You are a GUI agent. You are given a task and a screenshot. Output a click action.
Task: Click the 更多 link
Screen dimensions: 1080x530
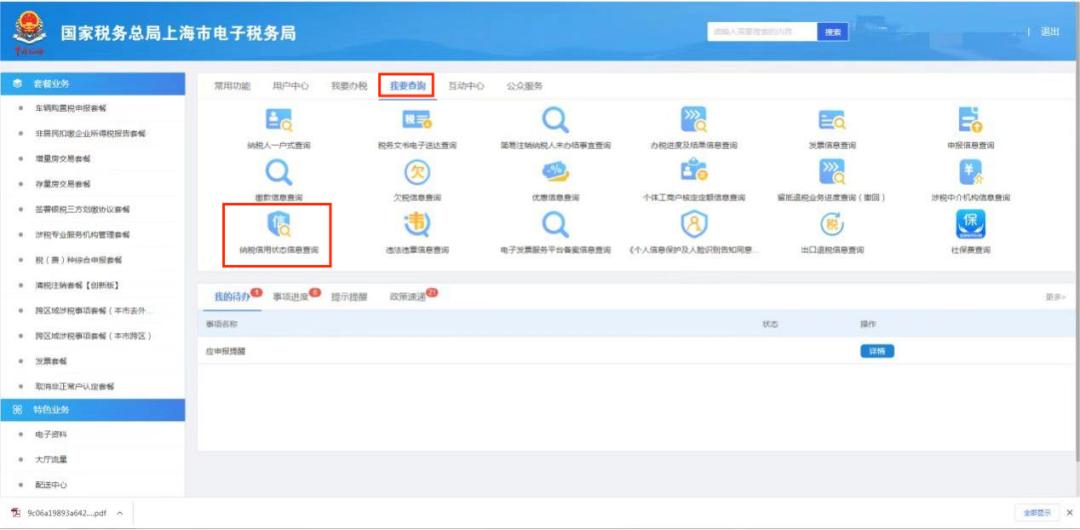[x=1055, y=297]
